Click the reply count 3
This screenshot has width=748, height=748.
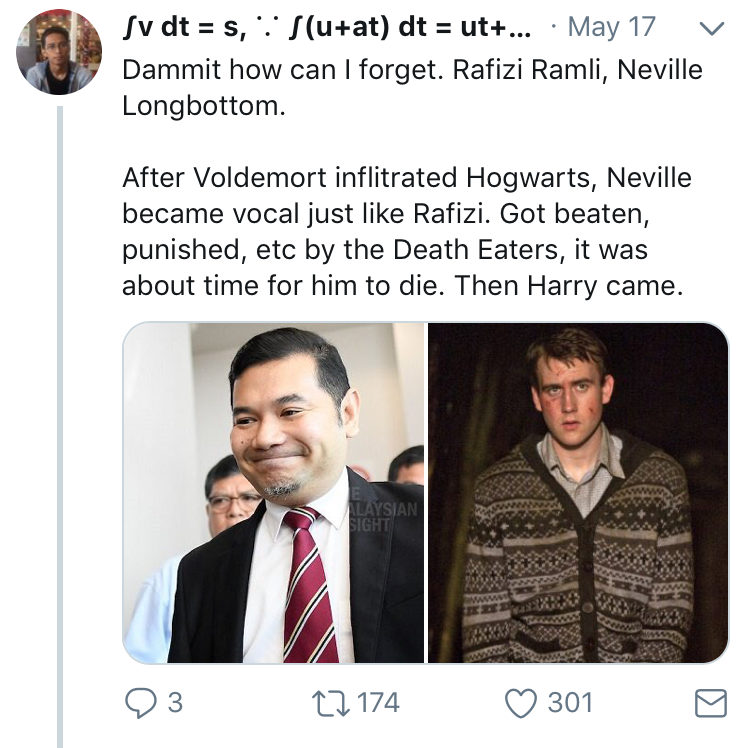tap(175, 703)
